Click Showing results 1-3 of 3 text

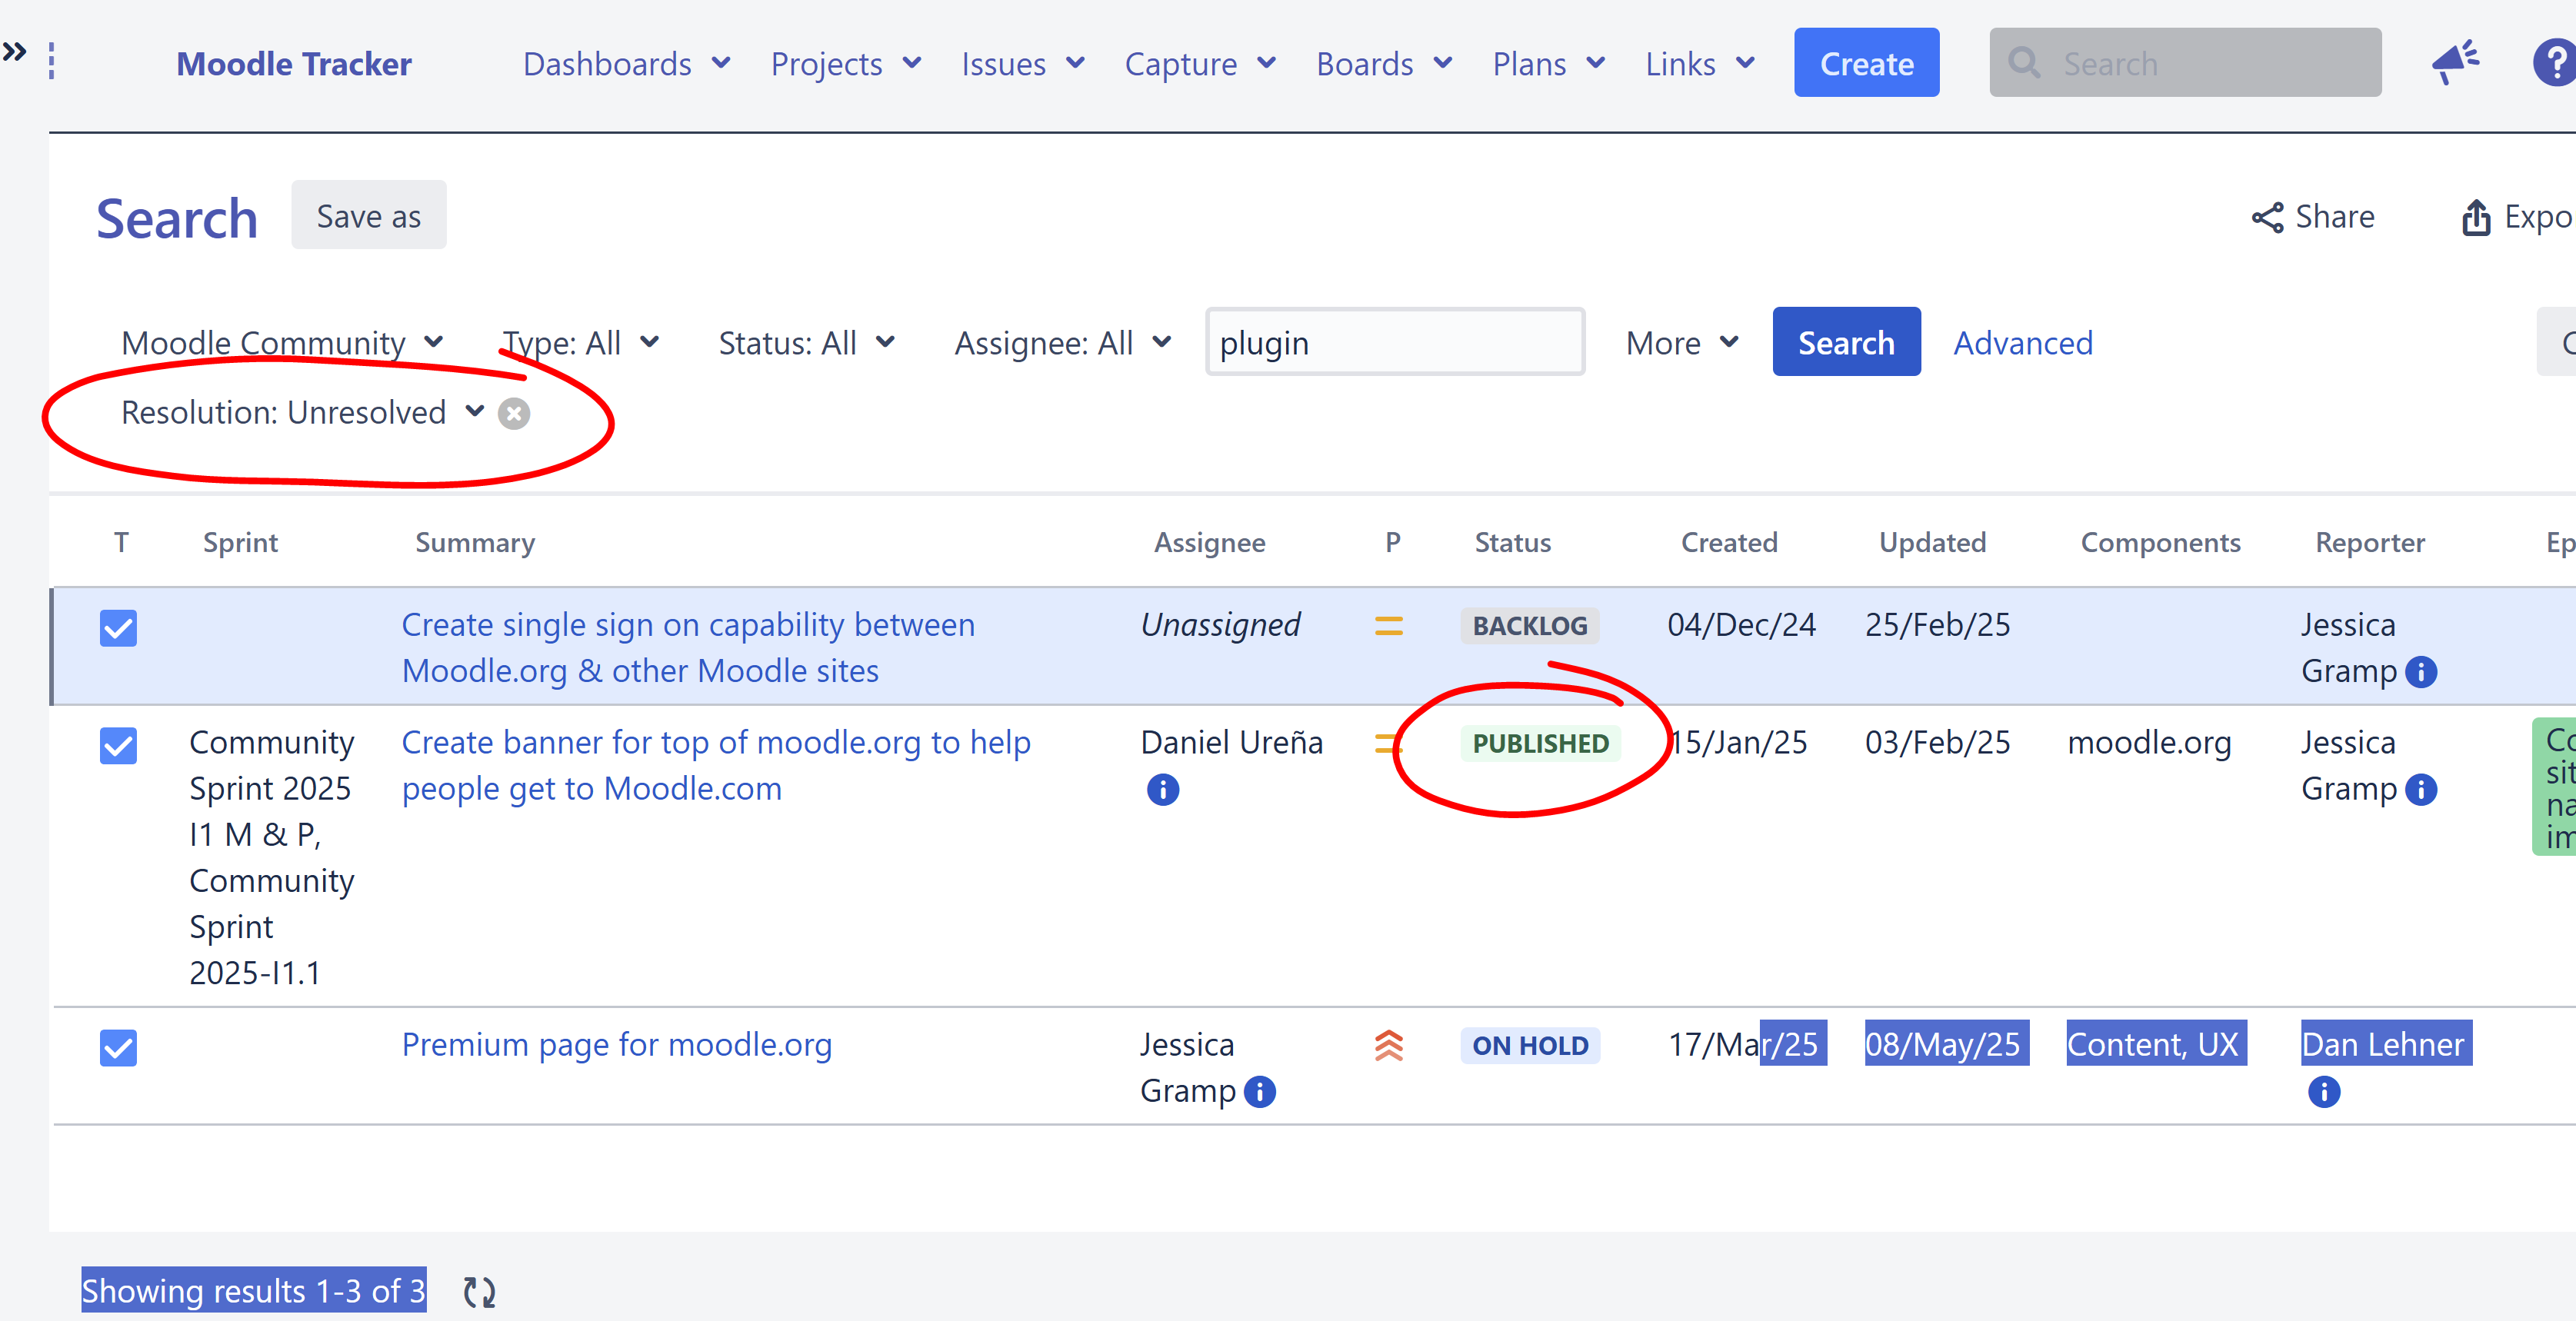pyautogui.click(x=253, y=1290)
